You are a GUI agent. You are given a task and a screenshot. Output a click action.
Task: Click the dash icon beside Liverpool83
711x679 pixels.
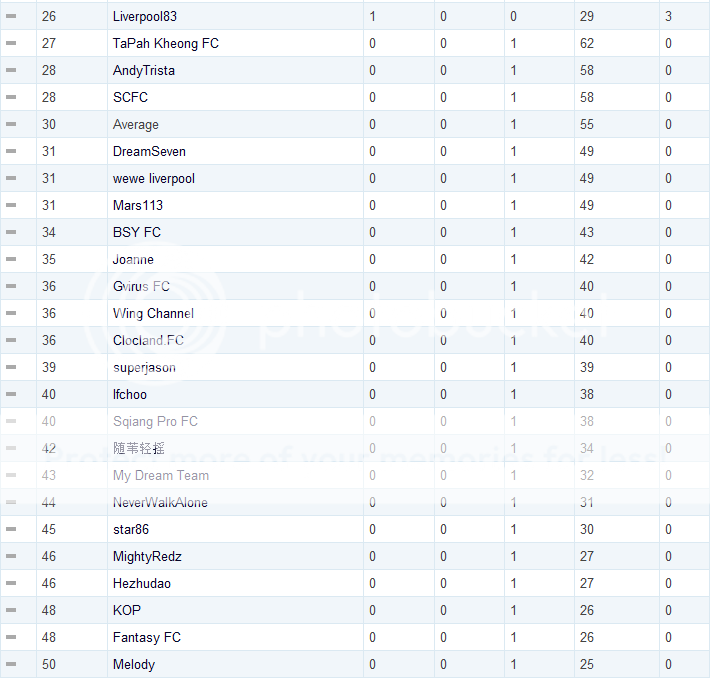[x=11, y=17]
